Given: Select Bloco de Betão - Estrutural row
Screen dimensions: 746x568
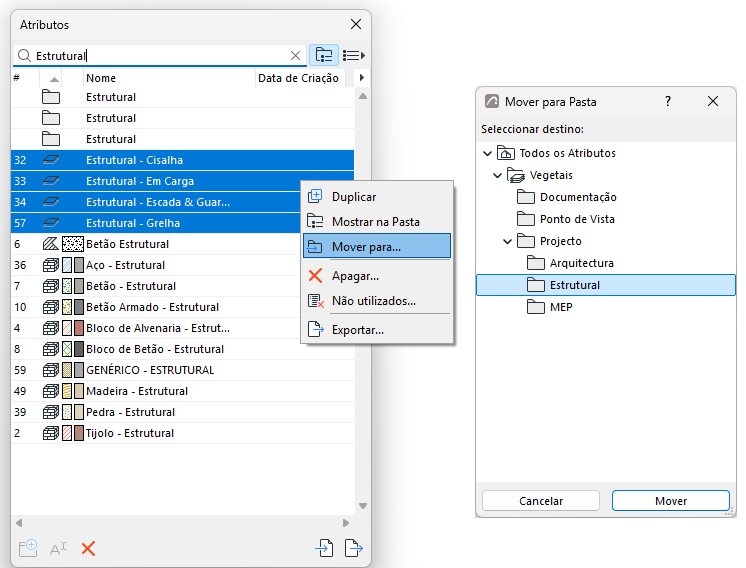Looking at the screenshot, I should coord(183,349).
